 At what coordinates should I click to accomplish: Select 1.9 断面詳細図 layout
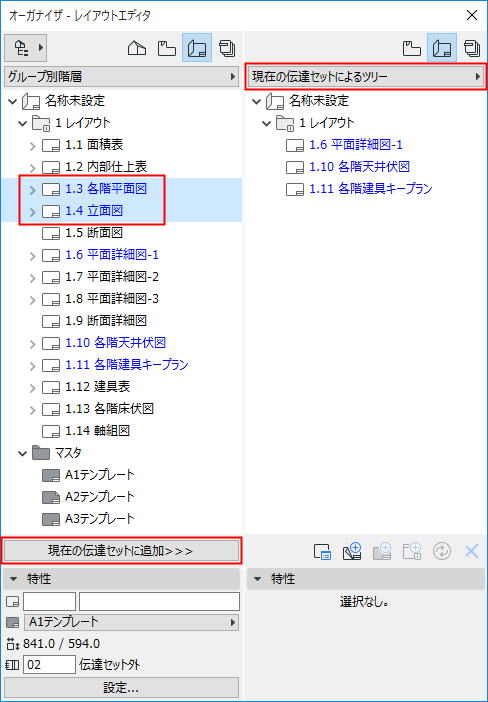106,320
